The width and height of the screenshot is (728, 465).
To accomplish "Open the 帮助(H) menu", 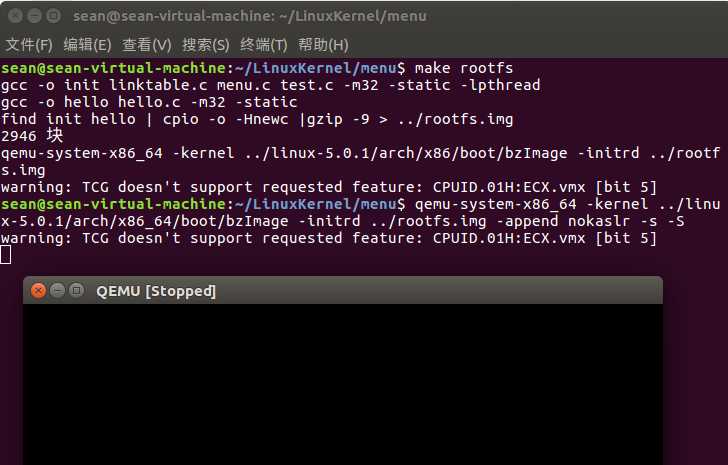I will 322,45.
